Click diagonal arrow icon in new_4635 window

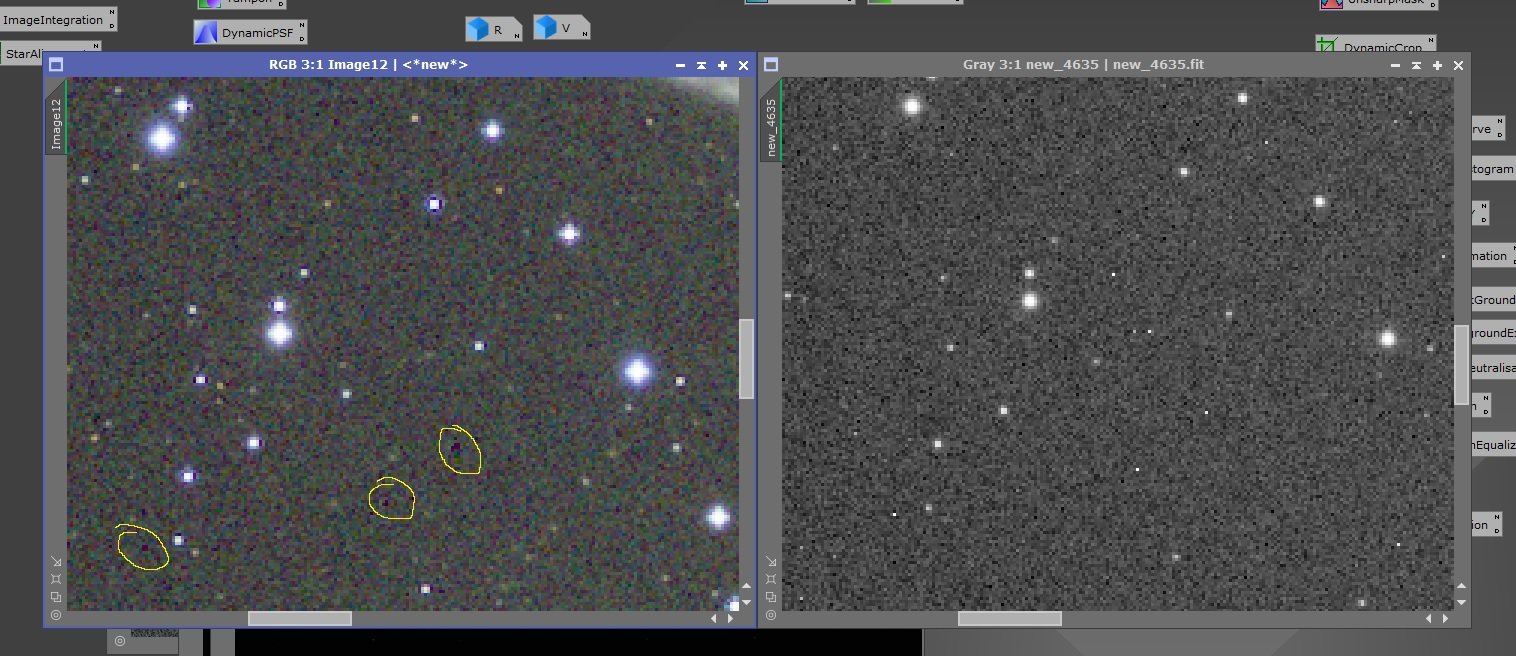click(x=770, y=561)
